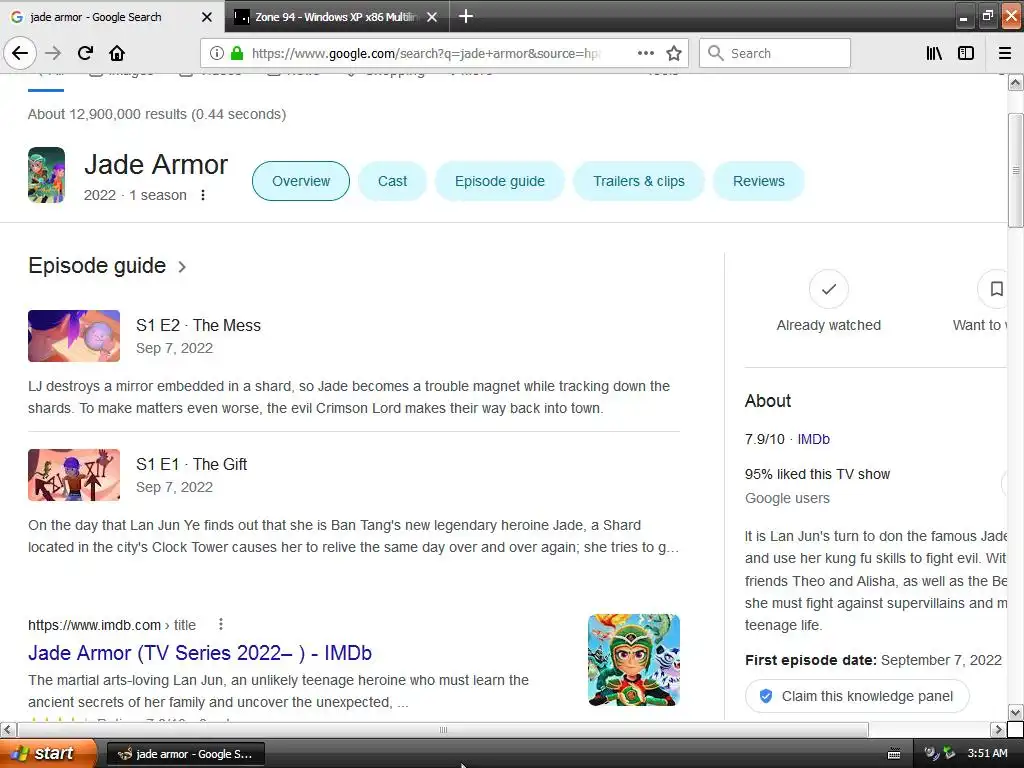Go back to the previous page

(x=20, y=53)
